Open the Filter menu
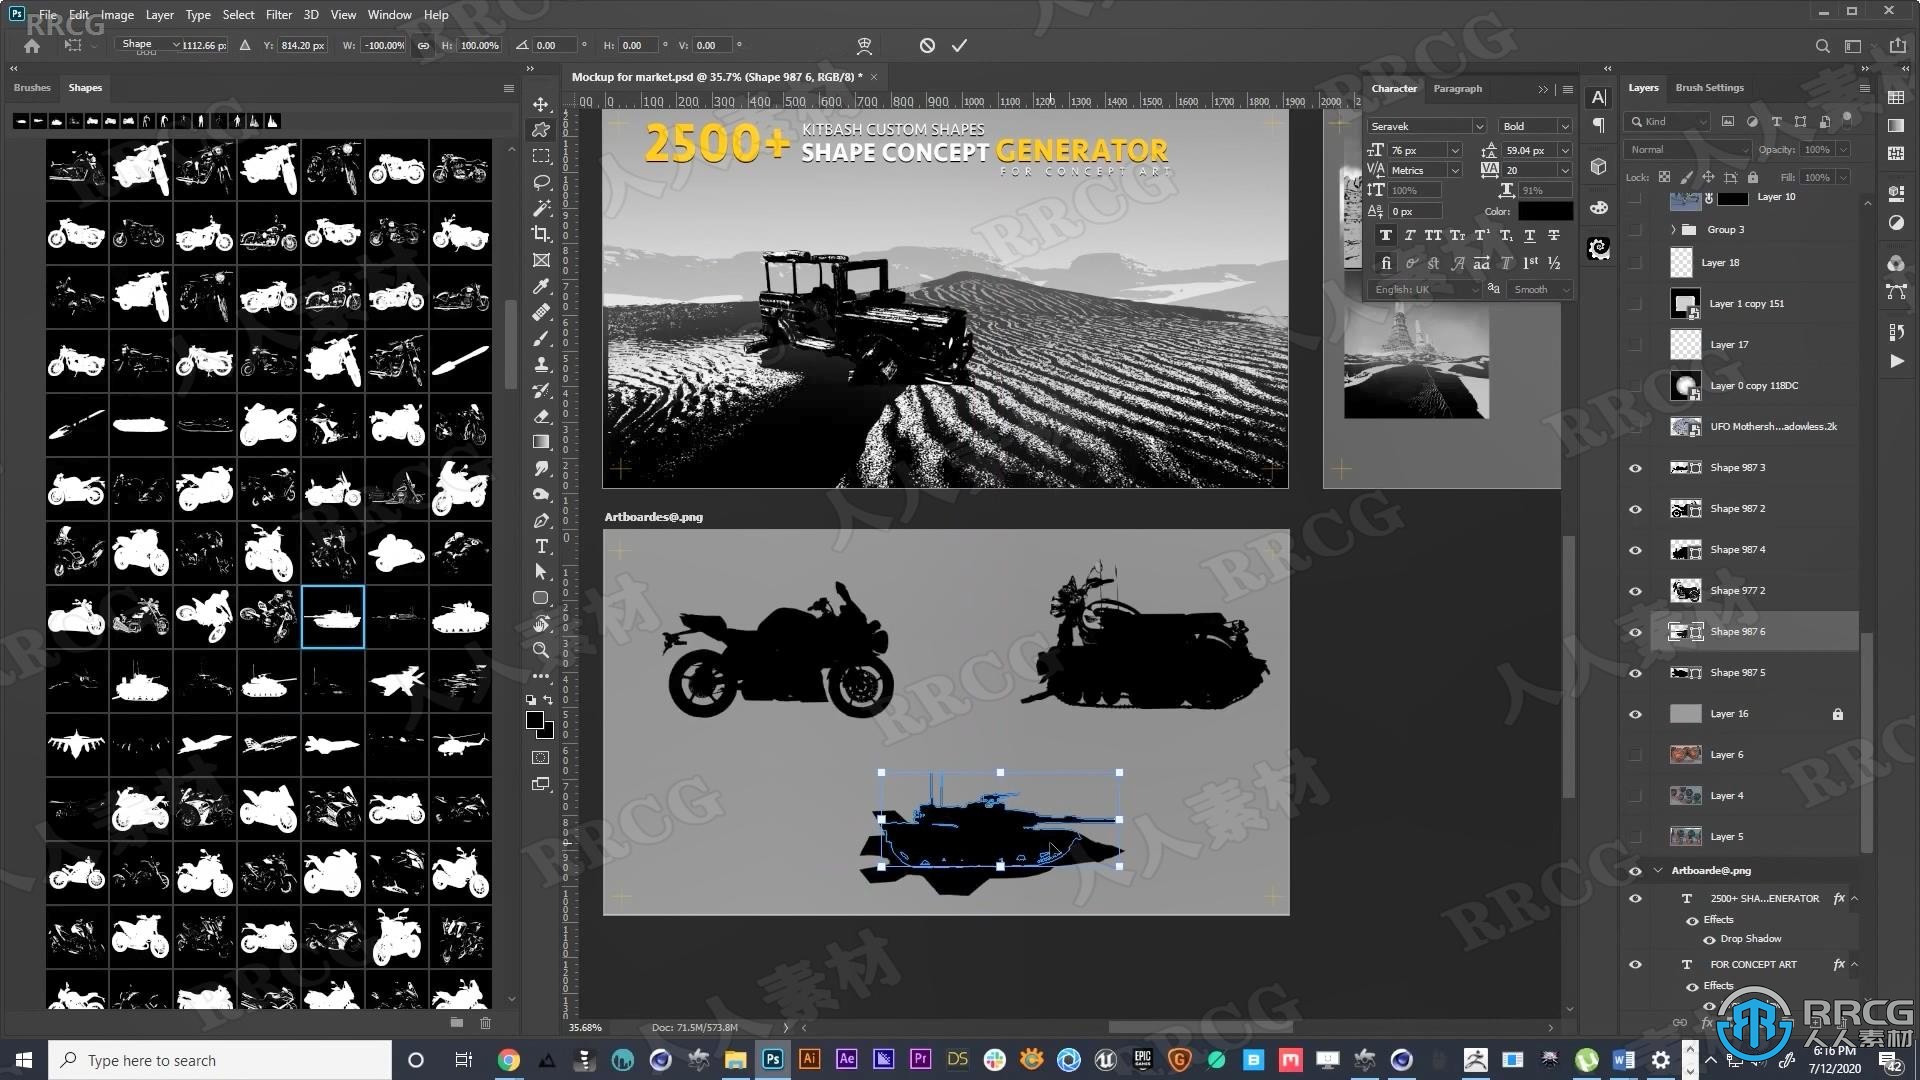Screen dimensions: 1920x1080 coord(278,14)
